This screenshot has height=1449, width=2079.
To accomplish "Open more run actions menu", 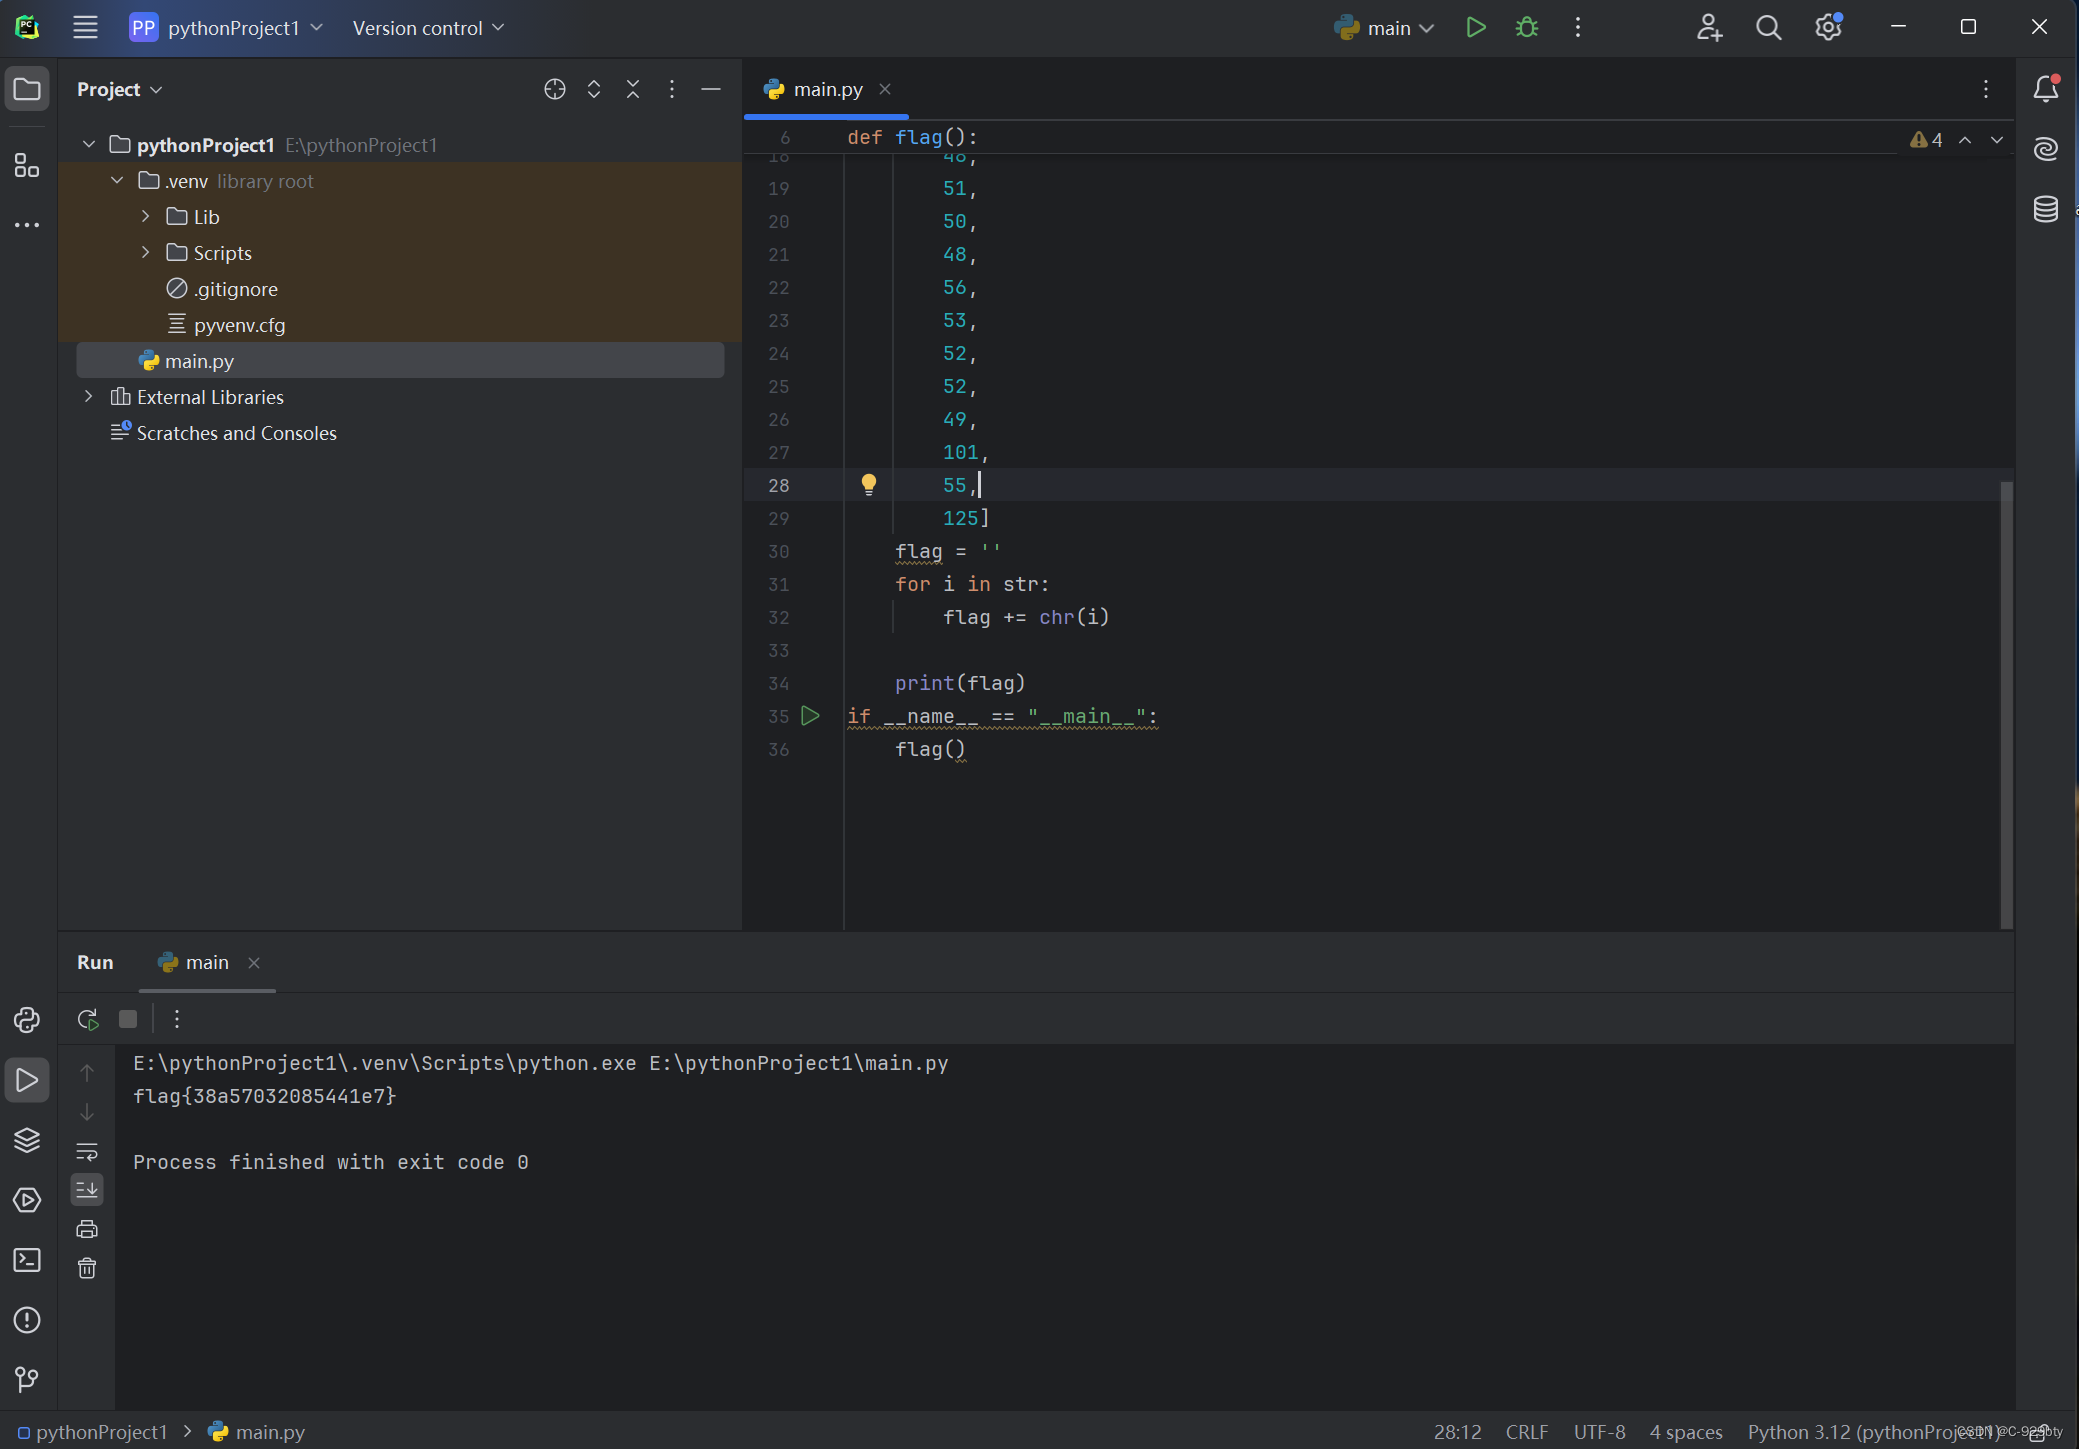I will pos(1578,28).
